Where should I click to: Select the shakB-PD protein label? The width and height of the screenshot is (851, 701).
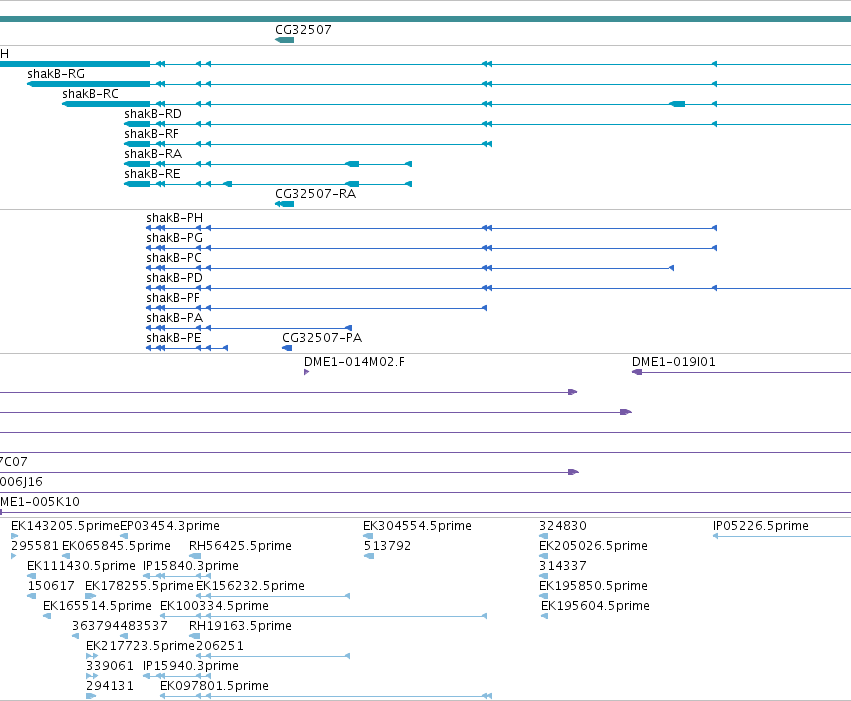tap(174, 278)
